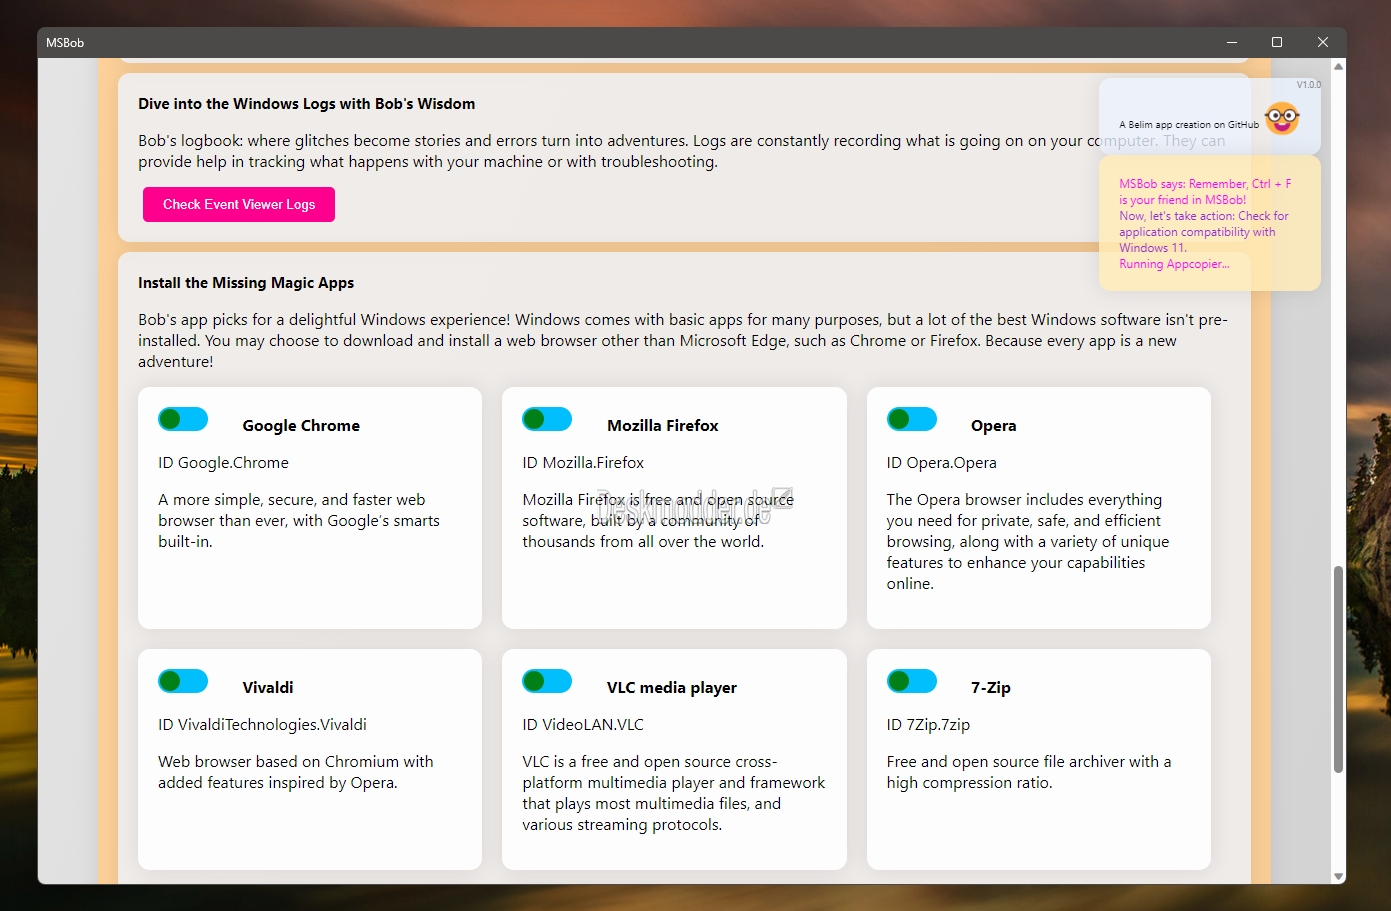The width and height of the screenshot is (1391, 911).
Task: Minimize the MSBob window
Action: click(1231, 42)
